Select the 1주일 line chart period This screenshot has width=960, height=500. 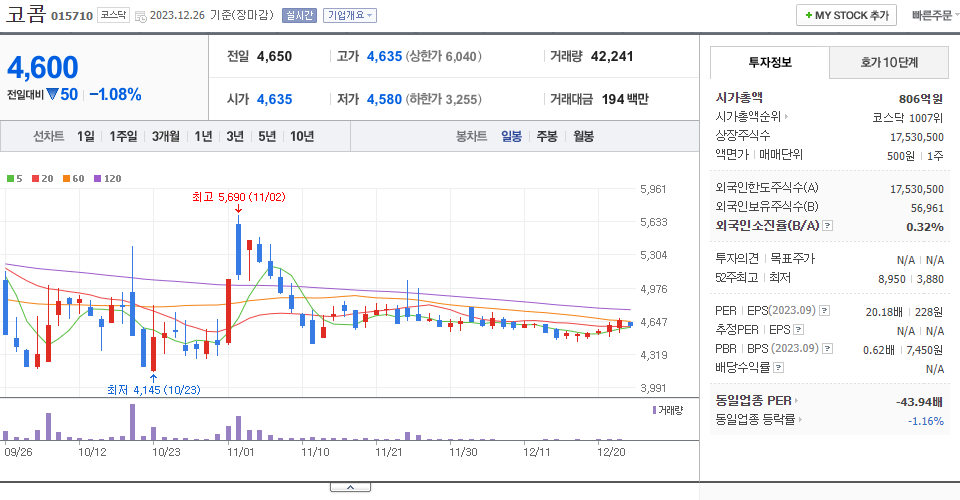click(123, 136)
